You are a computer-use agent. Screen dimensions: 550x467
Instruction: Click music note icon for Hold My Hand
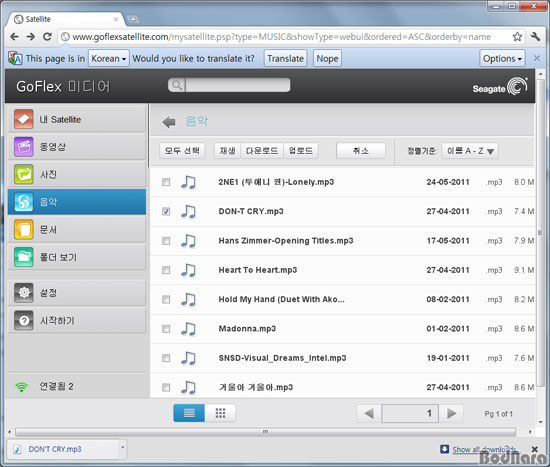[188, 299]
